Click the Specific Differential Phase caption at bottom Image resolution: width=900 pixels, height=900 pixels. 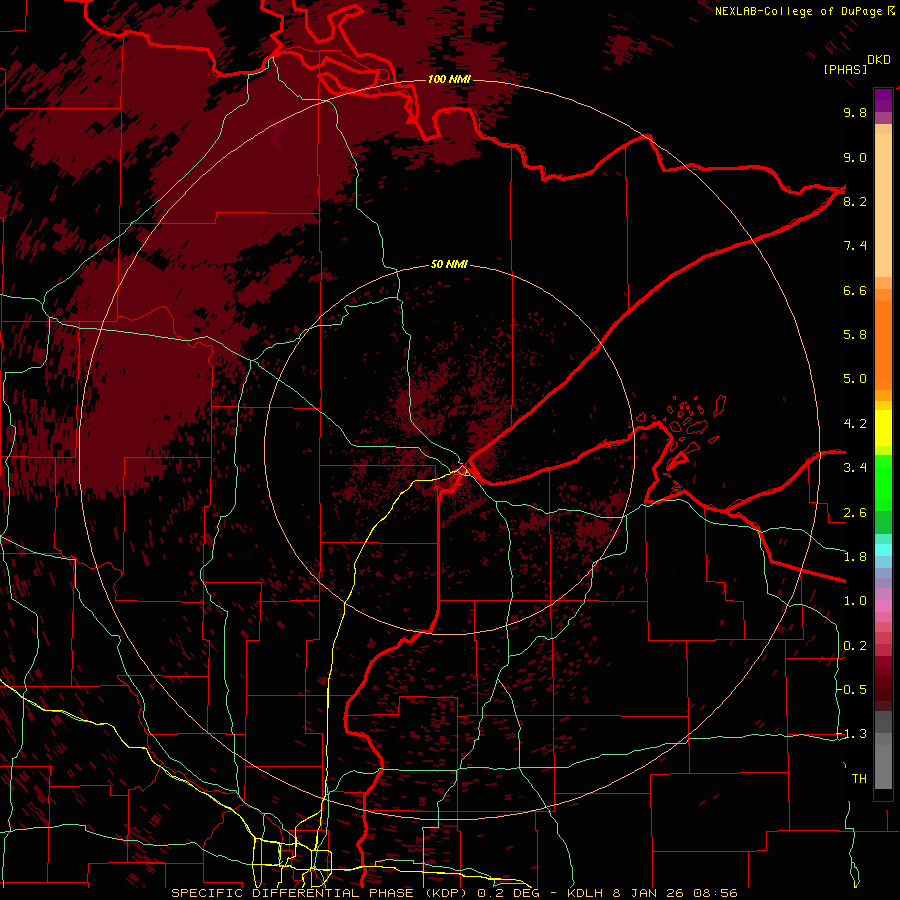(x=454, y=893)
